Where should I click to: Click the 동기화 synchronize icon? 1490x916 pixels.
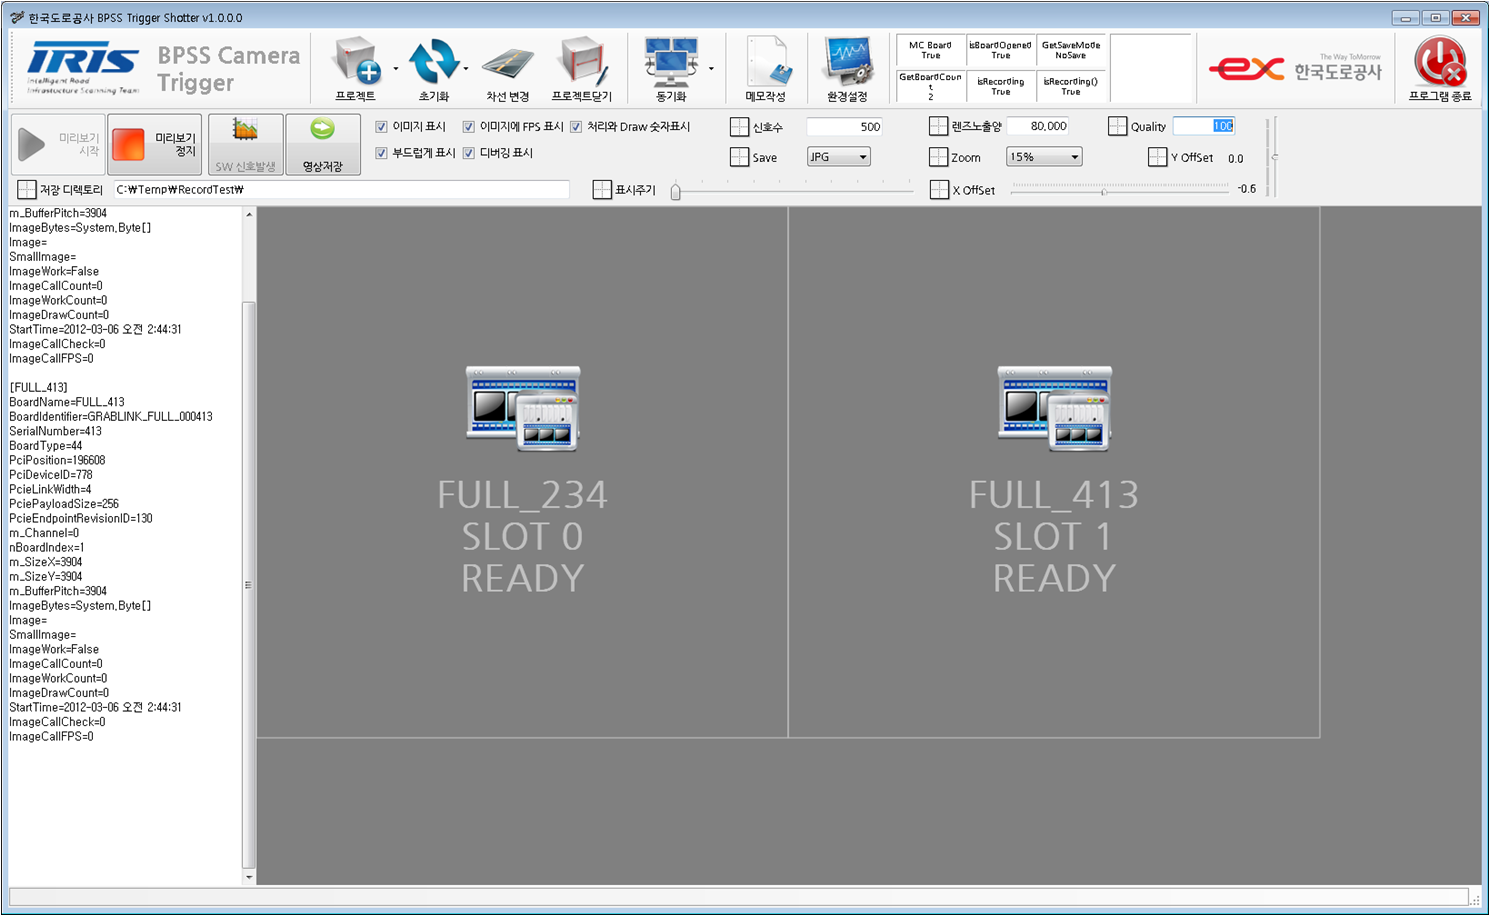click(671, 61)
